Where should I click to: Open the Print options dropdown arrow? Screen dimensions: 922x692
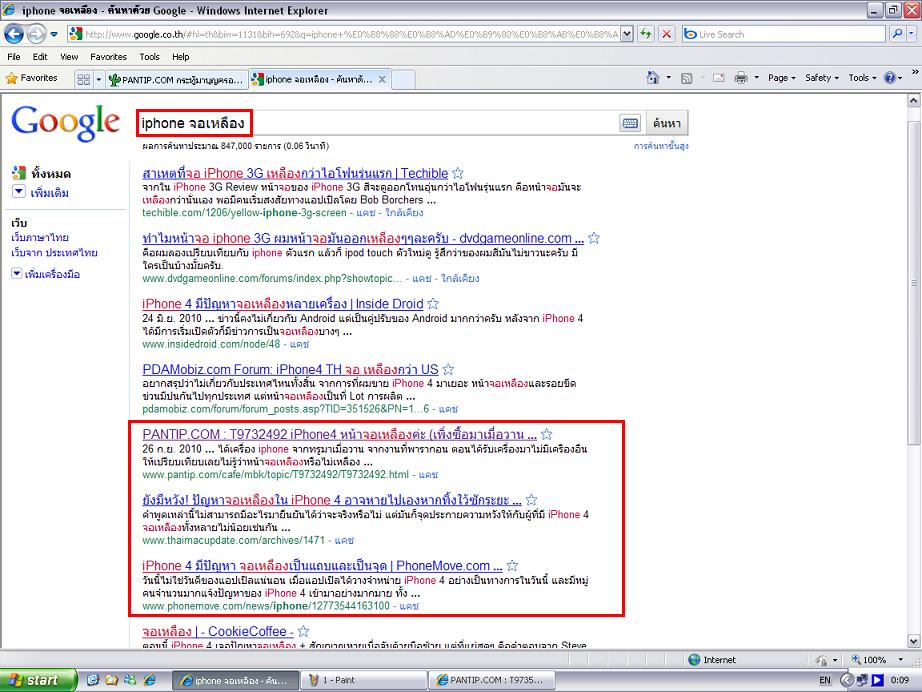point(756,78)
